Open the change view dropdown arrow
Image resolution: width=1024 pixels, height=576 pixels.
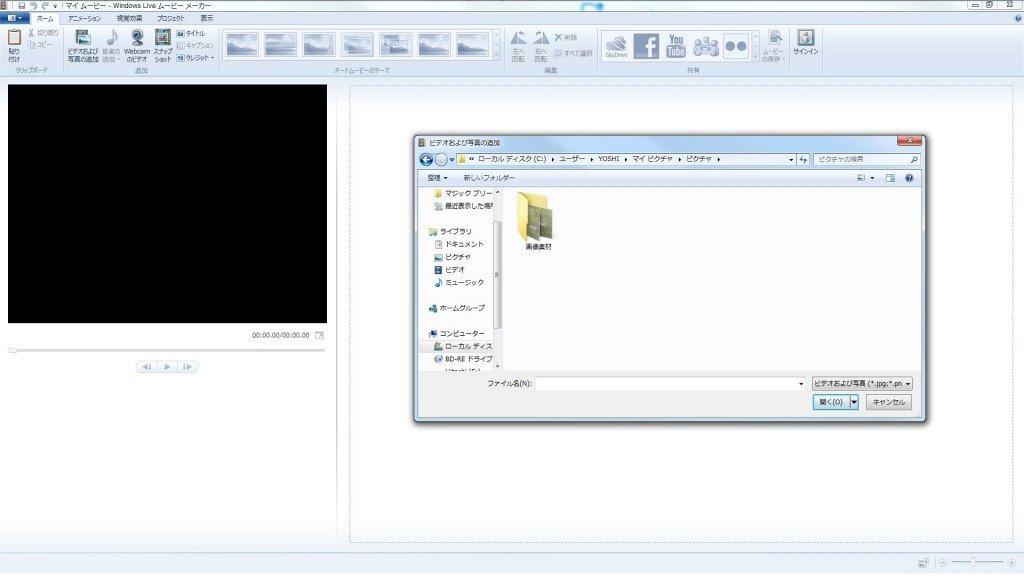coord(872,178)
